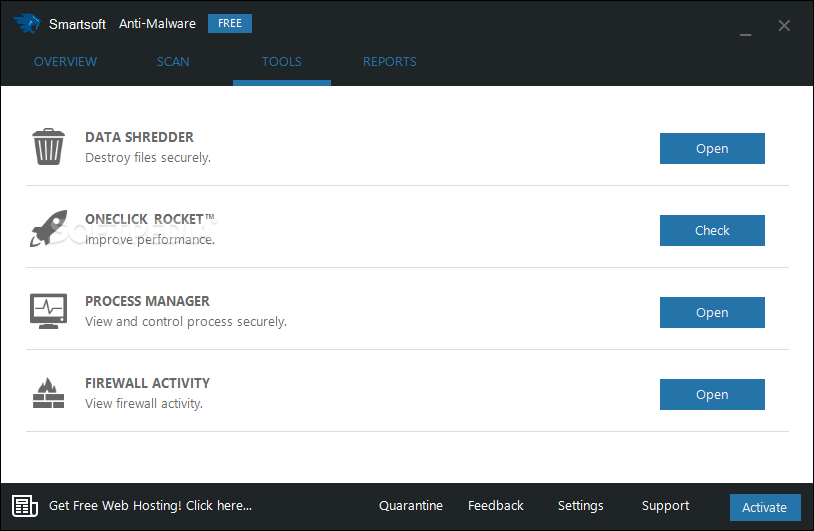The width and height of the screenshot is (814, 531).
Task: Click the Anti-Malware title text
Action: pyautogui.click(x=157, y=23)
